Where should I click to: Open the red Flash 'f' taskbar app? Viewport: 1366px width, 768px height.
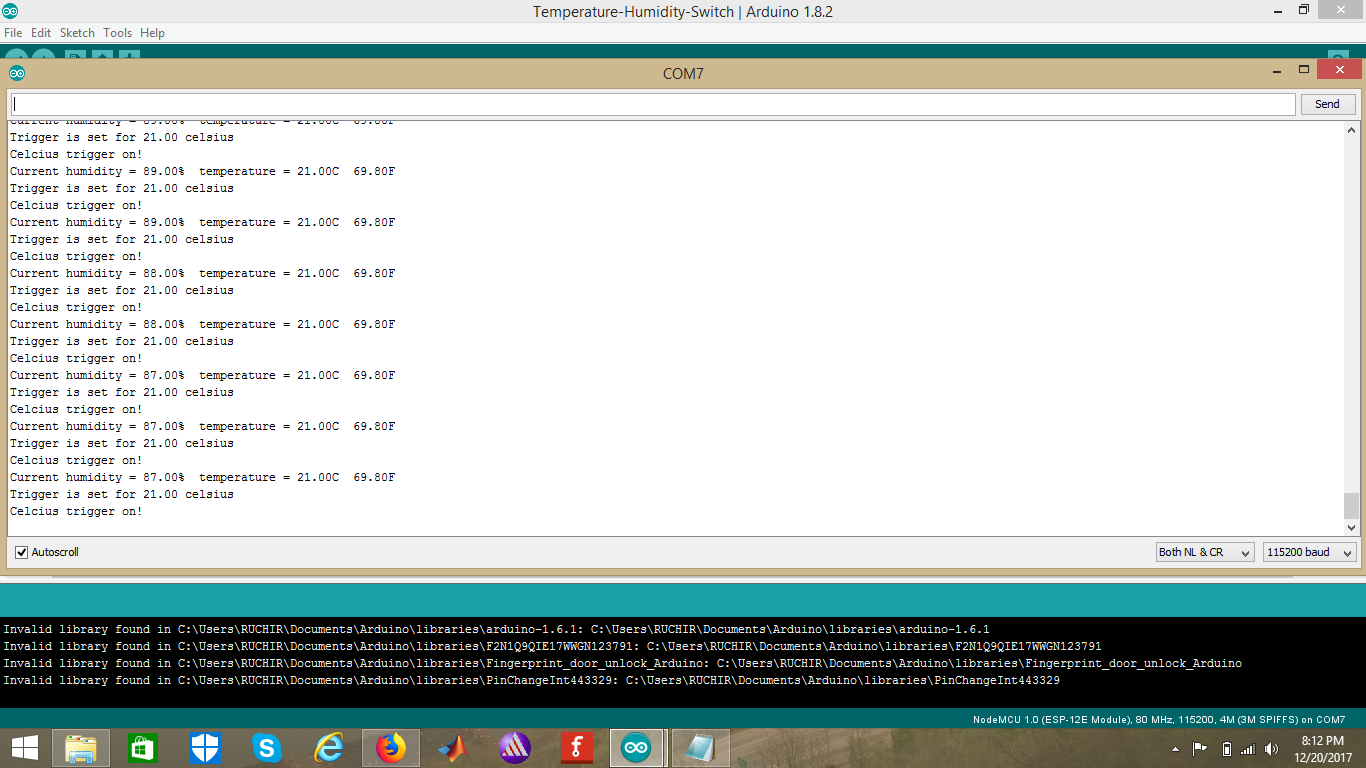click(577, 747)
